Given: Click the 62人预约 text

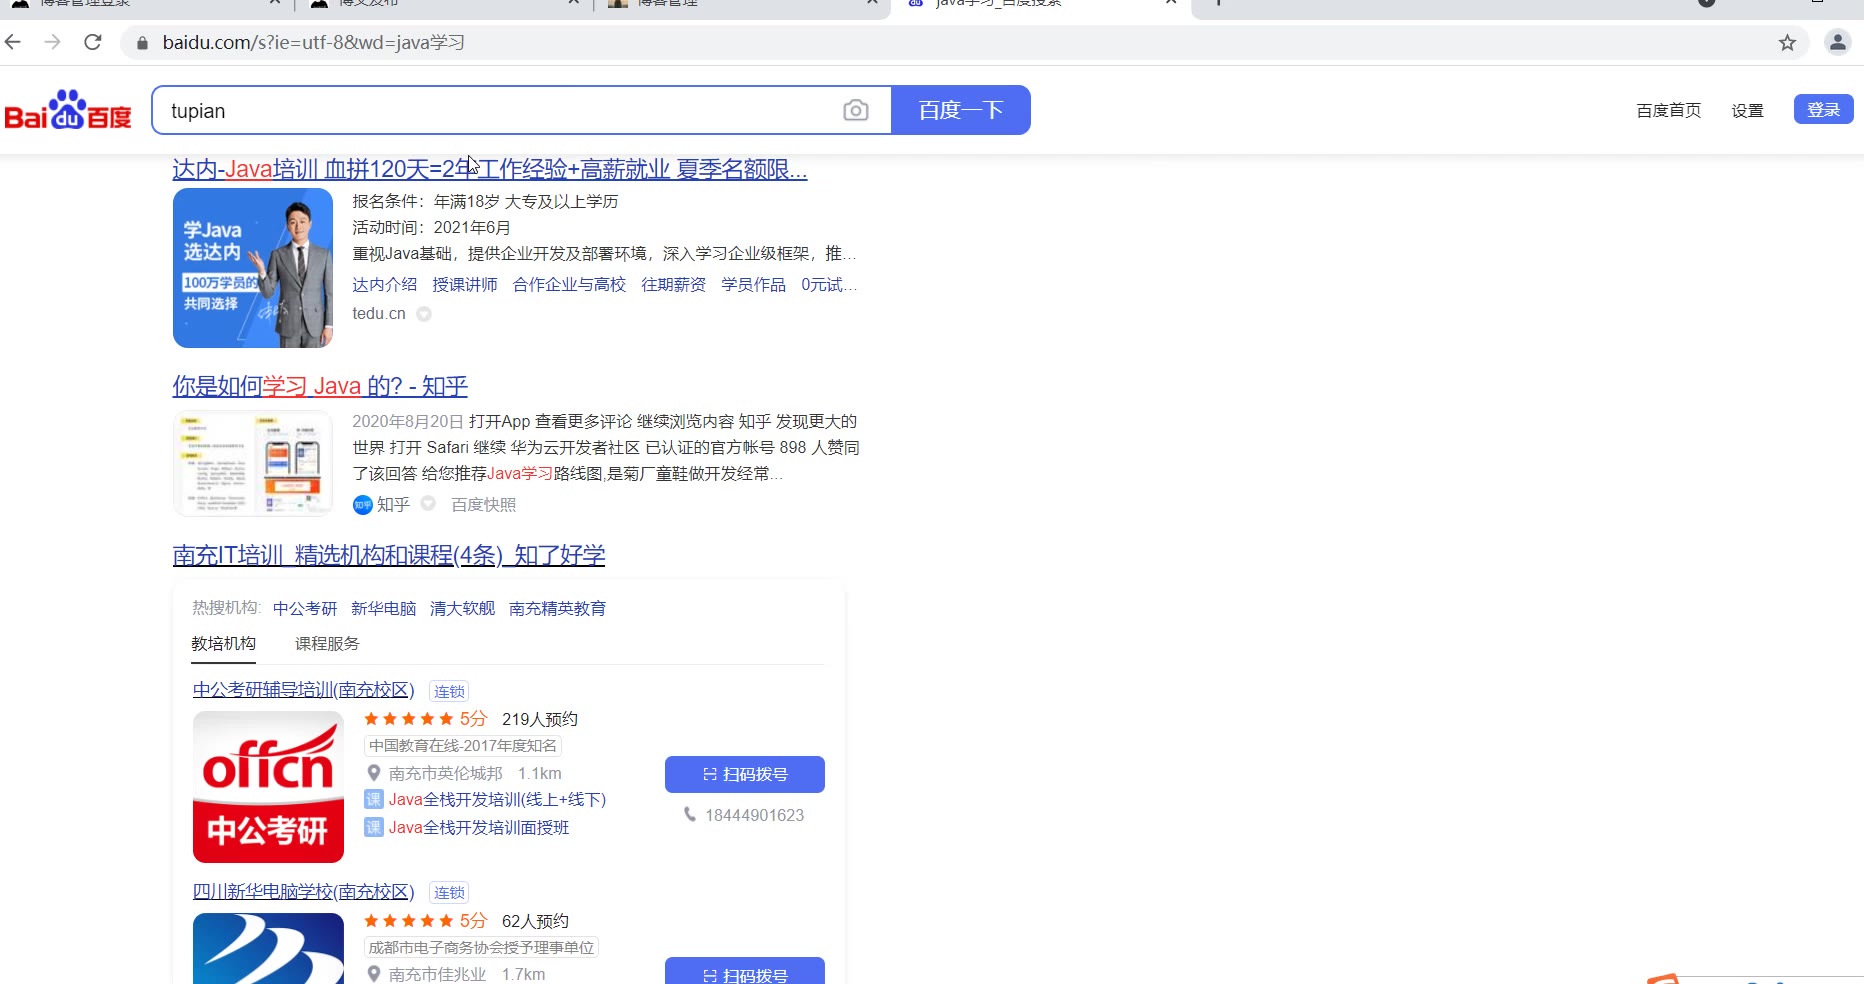Looking at the screenshot, I should pos(536,922).
